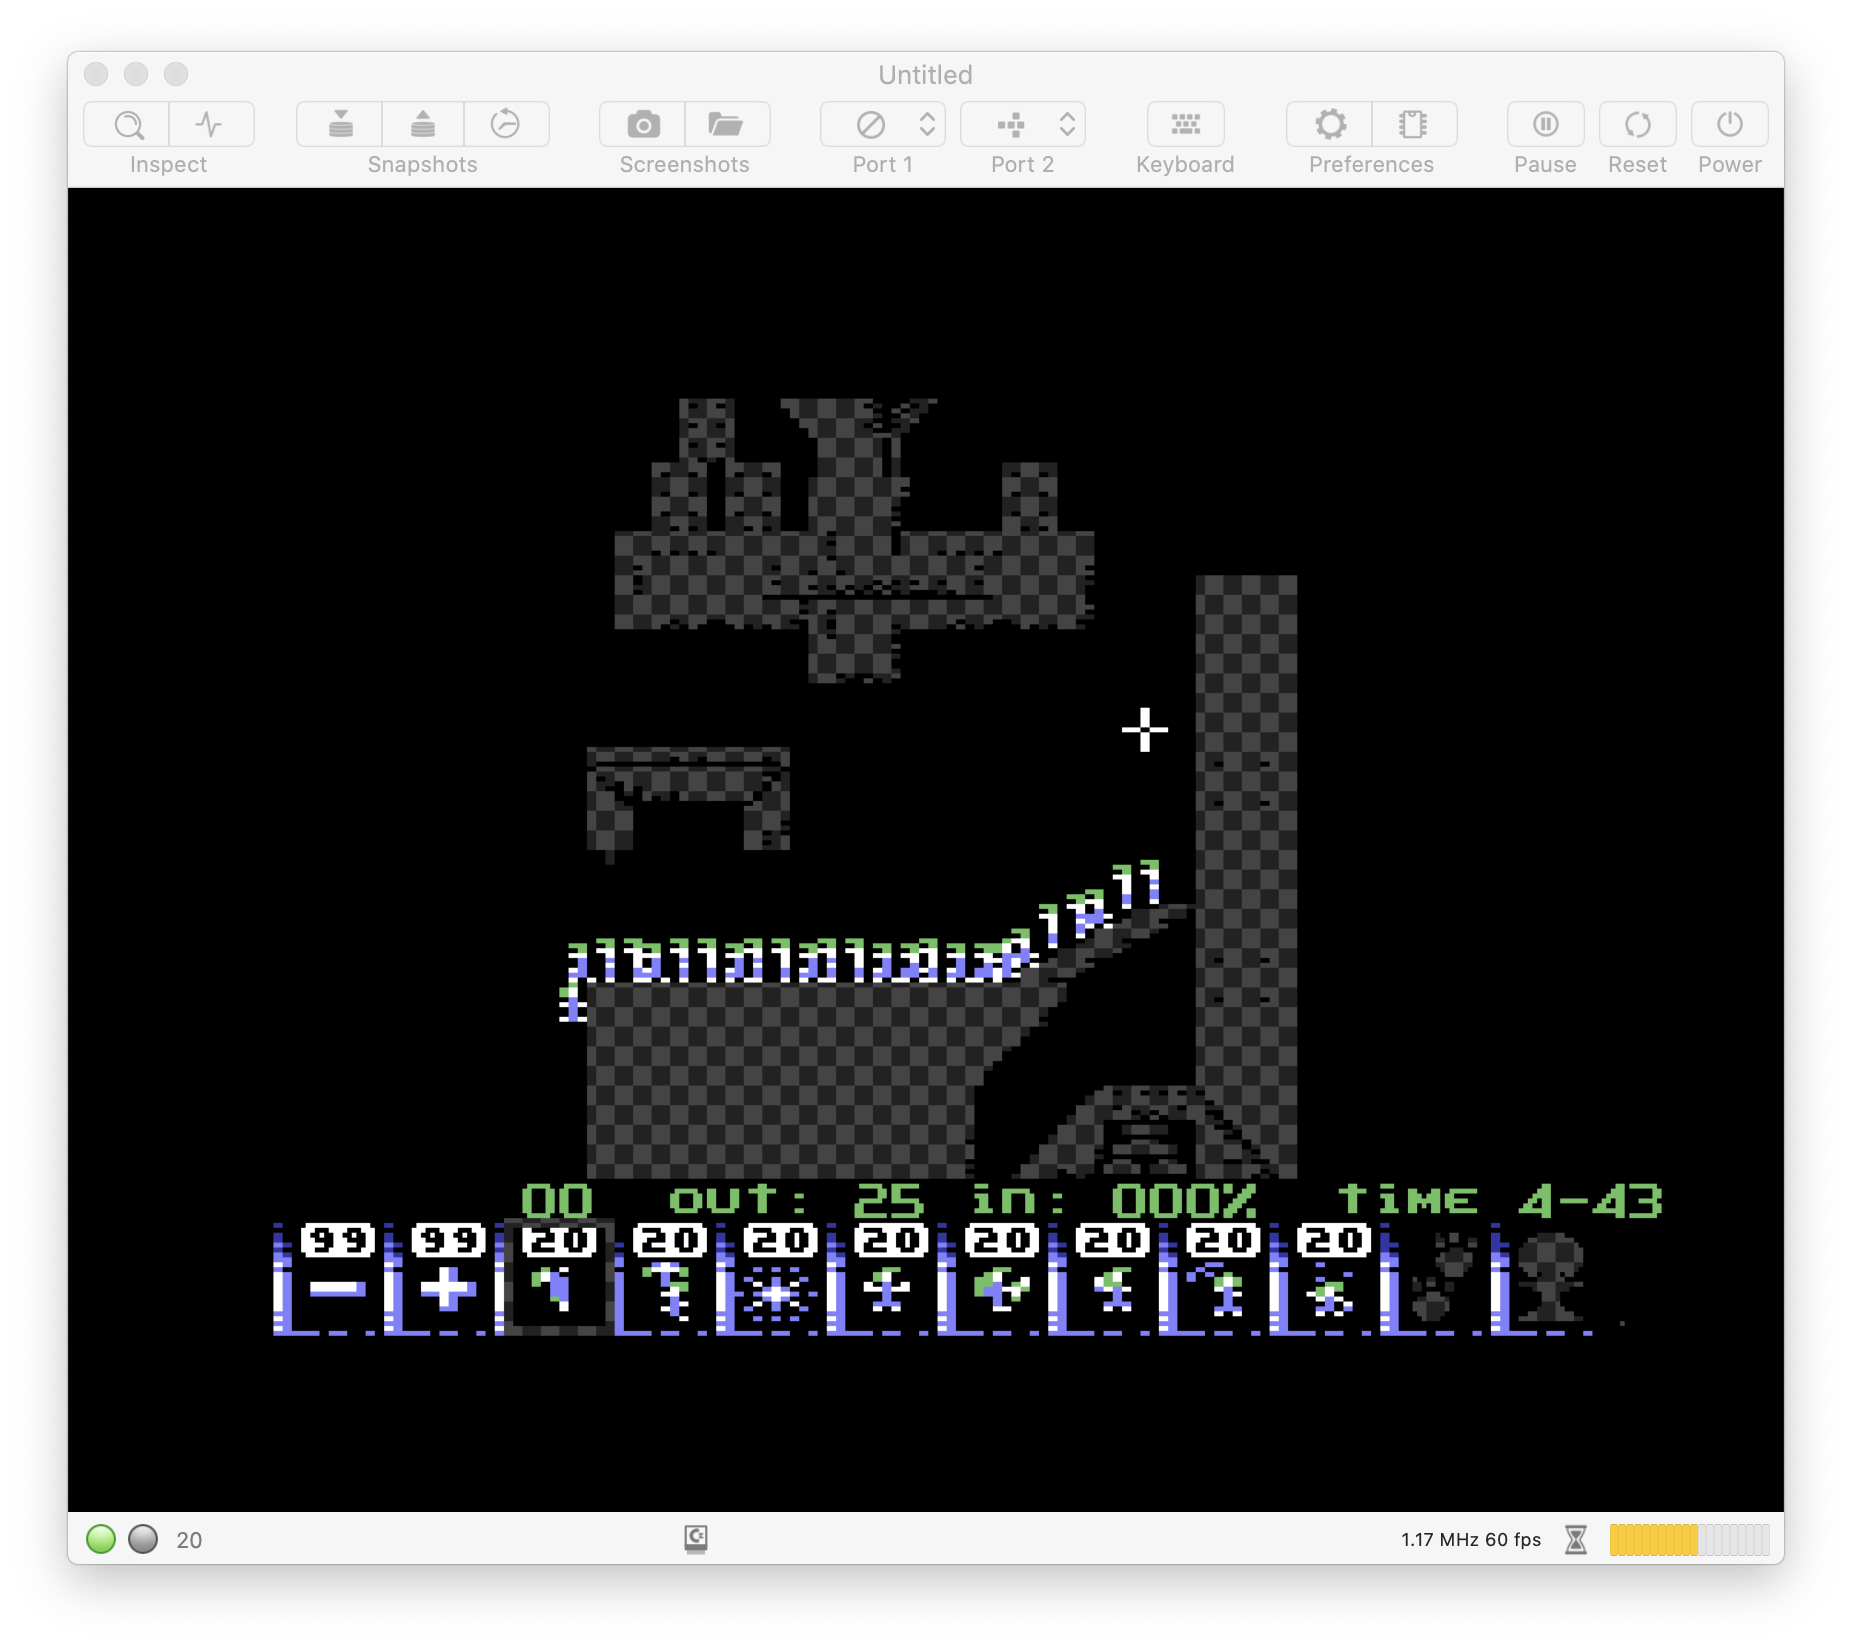Click the drive track number 20
The image size is (1852, 1648).
189,1540
